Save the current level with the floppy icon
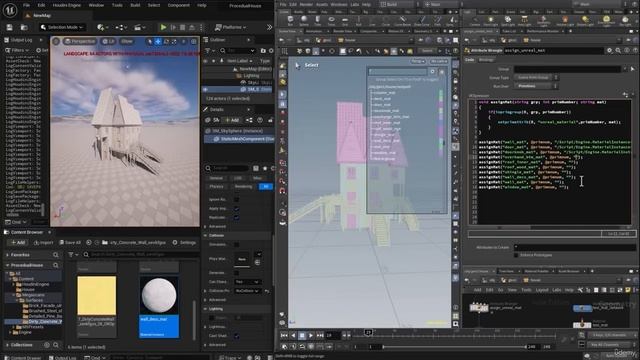 [9, 27]
